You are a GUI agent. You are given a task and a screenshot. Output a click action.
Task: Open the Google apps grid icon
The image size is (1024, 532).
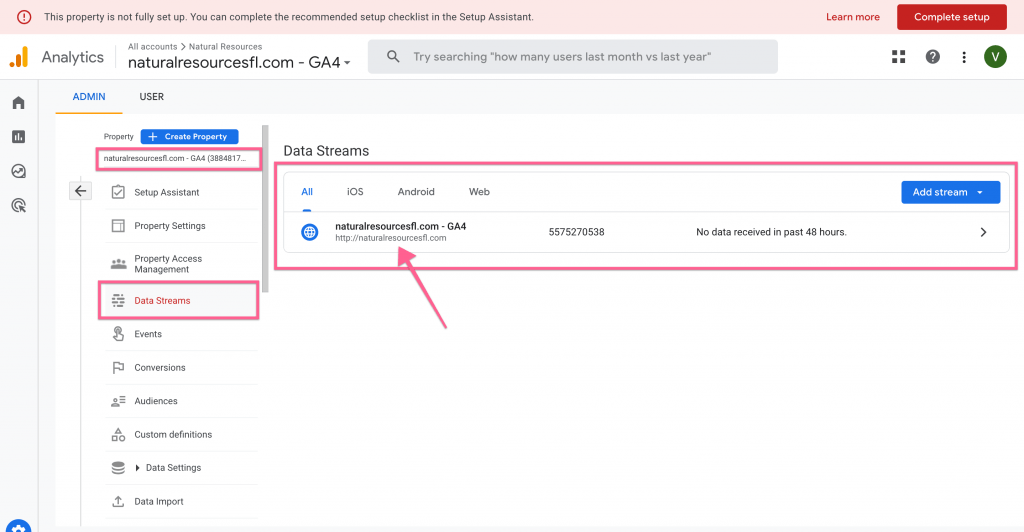[x=899, y=57]
